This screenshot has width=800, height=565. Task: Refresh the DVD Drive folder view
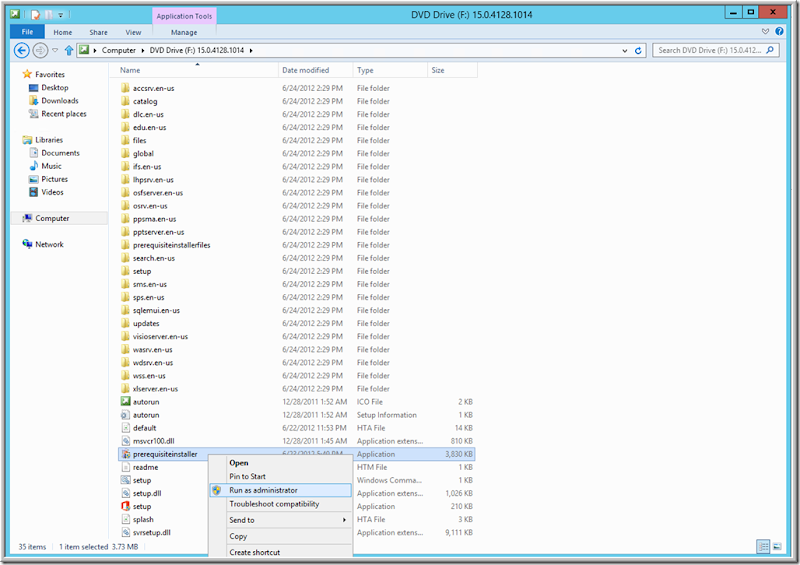pyautogui.click(x=638, y=51)
